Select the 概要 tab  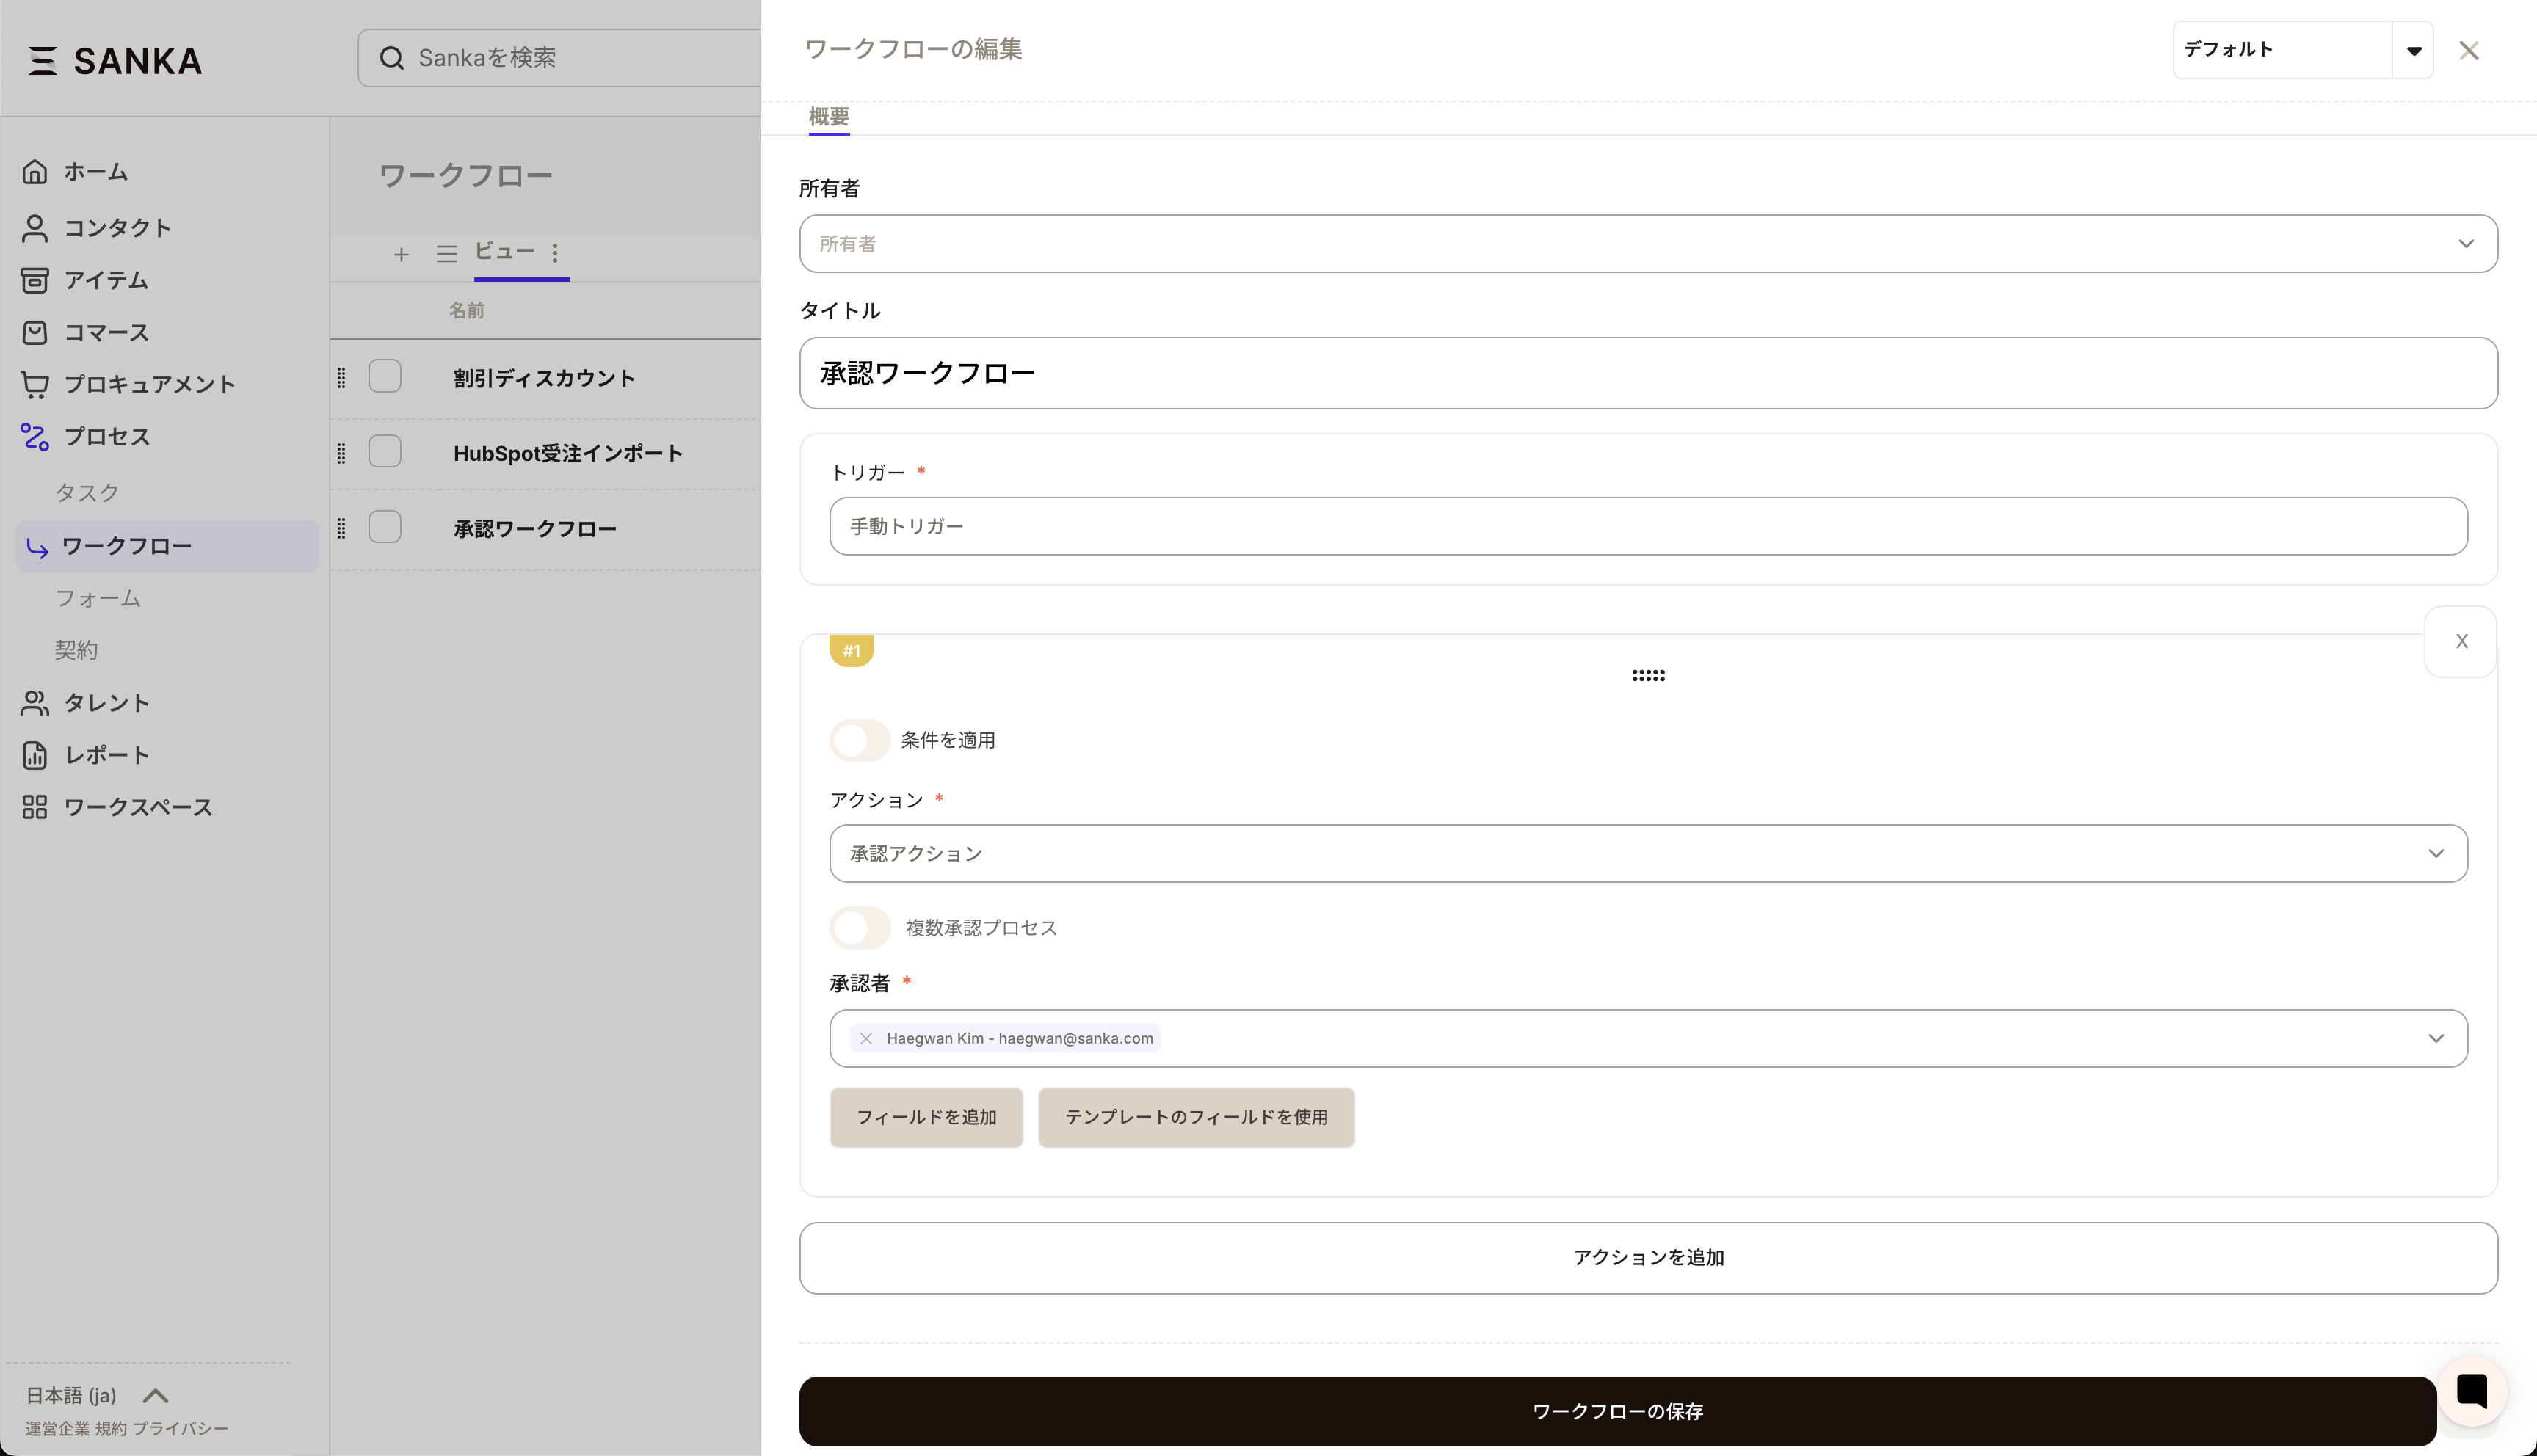coord(828,117)
